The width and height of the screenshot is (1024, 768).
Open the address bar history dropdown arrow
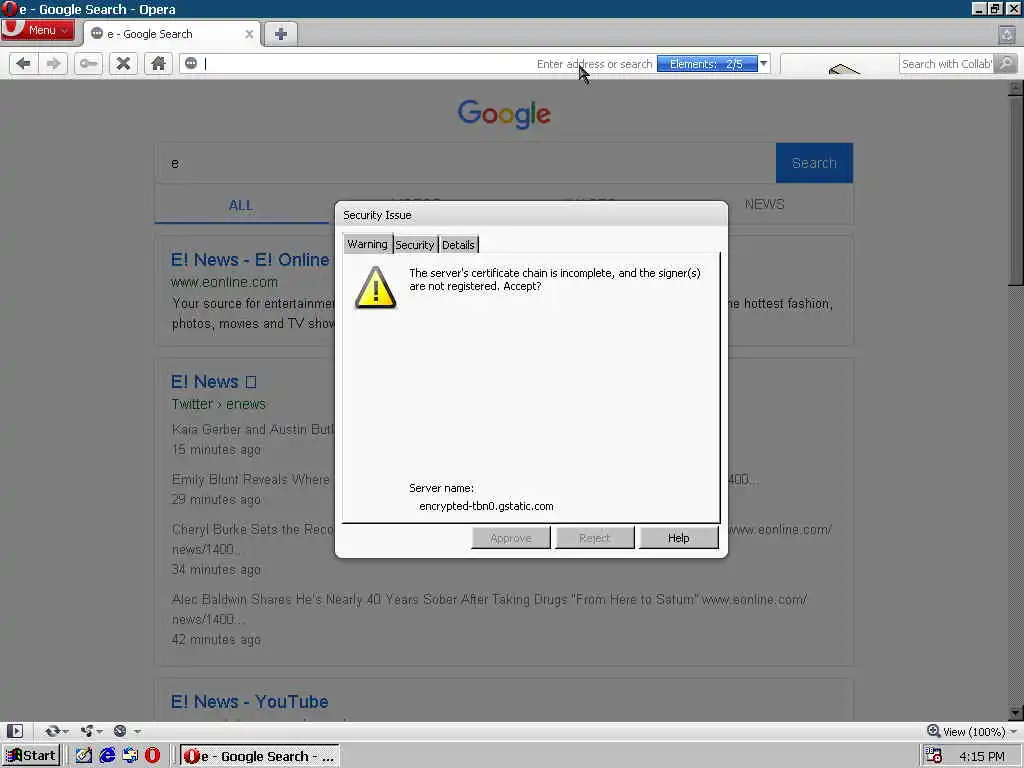pyautogui.click(x=763, y=63)
